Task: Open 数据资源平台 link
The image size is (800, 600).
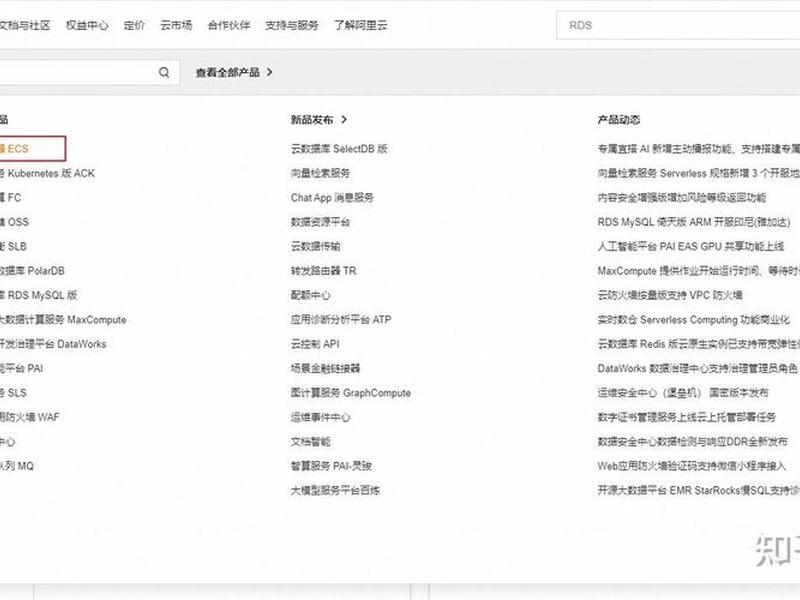Action: pyautogui.click(x=320, y=222)
